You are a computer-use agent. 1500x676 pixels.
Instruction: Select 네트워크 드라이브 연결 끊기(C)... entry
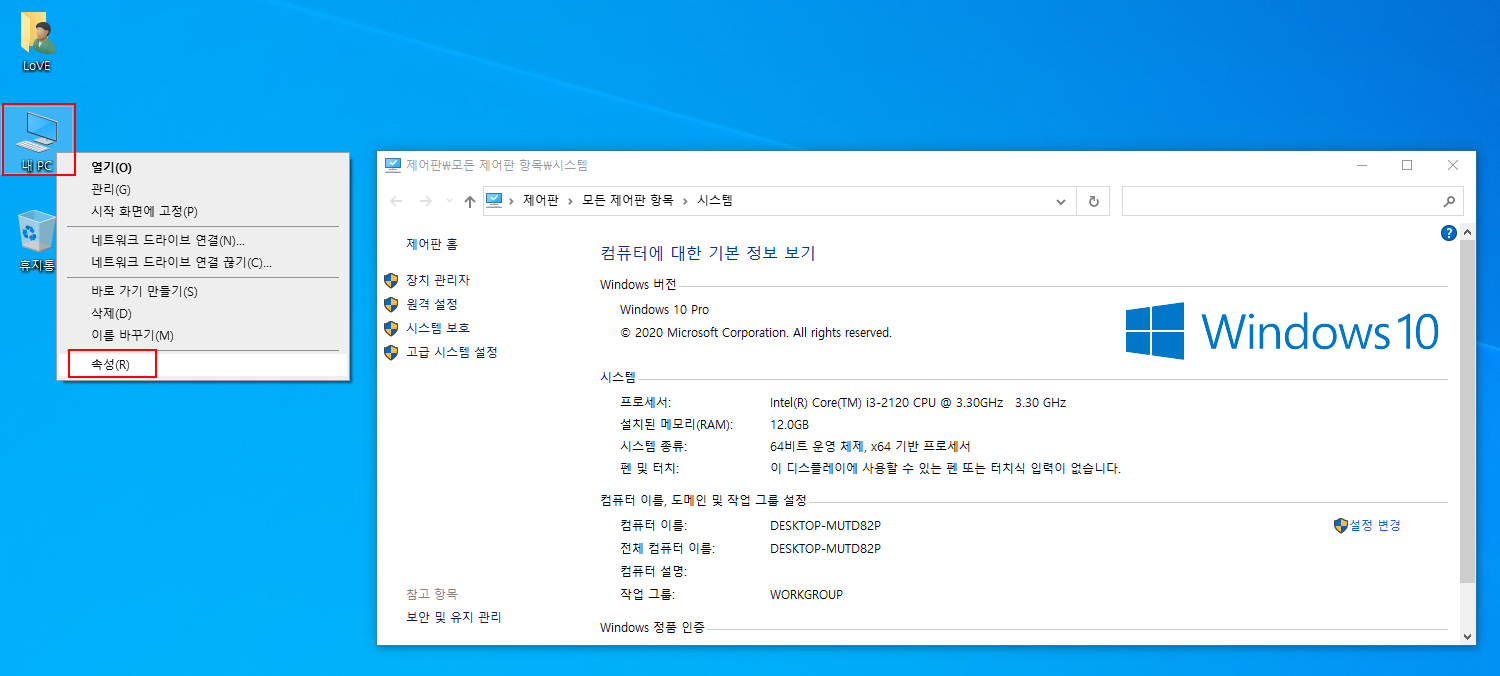(x=203, y=263)
